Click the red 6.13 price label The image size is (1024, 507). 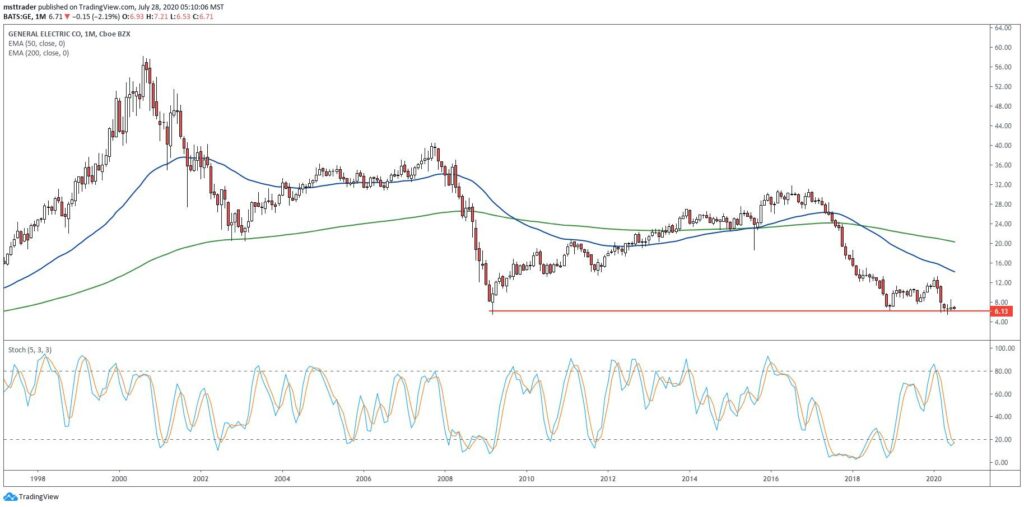1001,312
